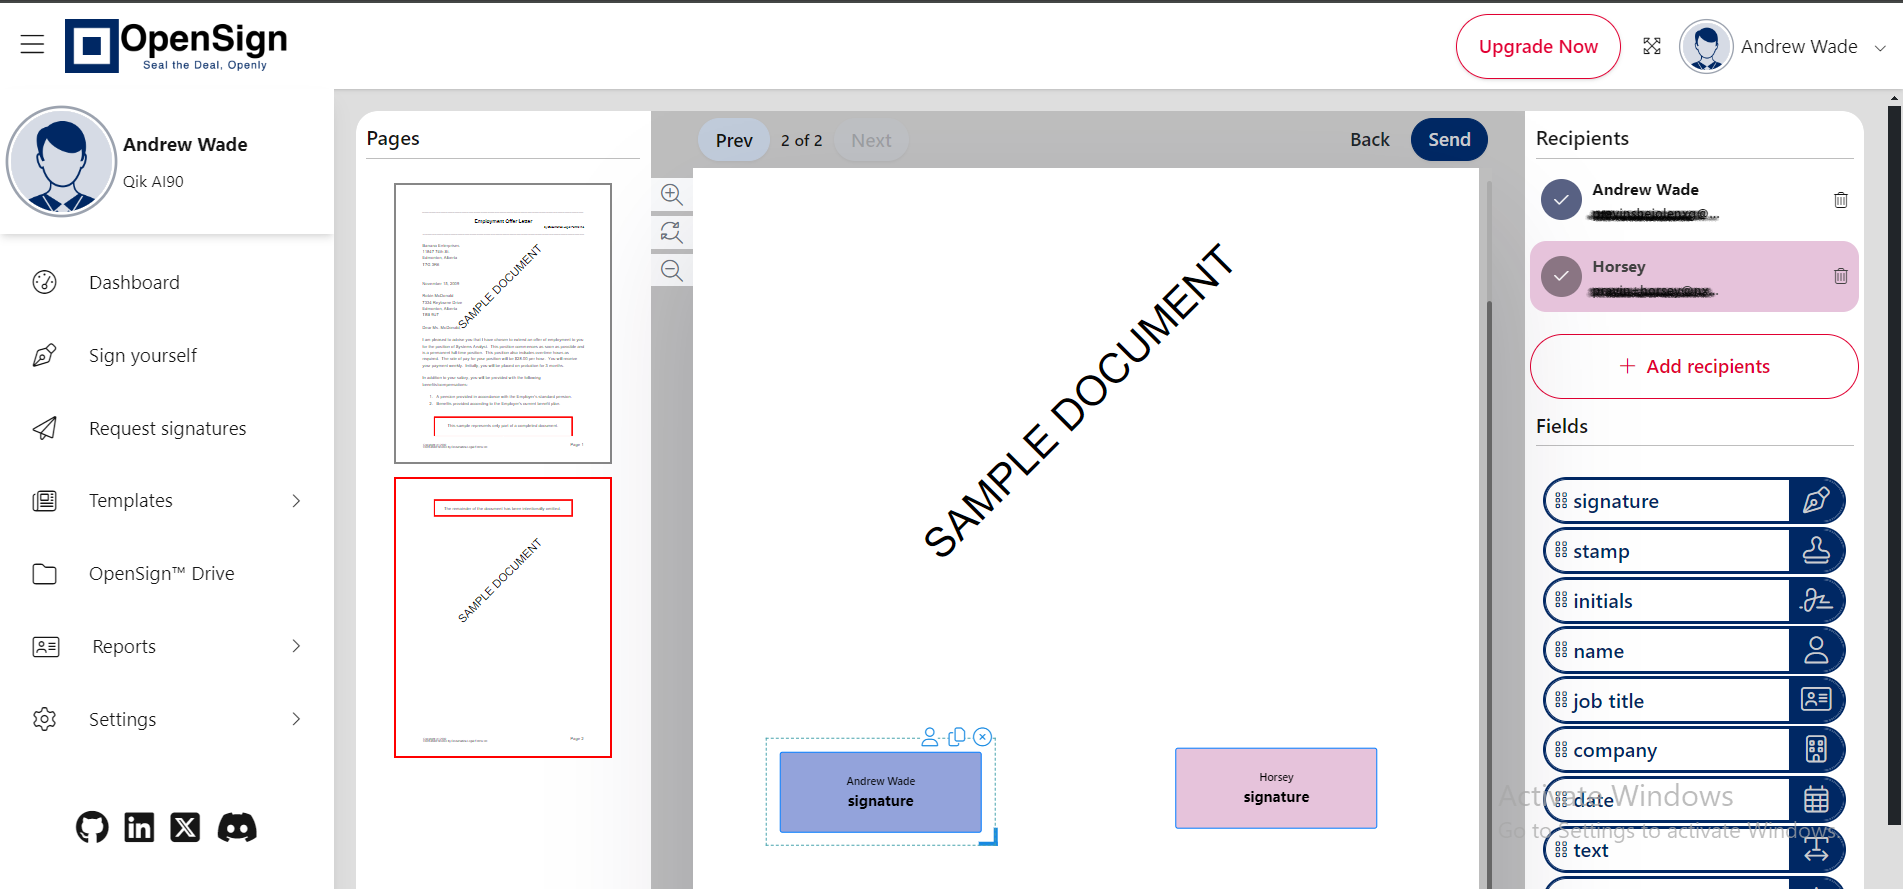Click Horsey signature widget
This screenshot has height=889, width=1903.
tap(1276, 788)
